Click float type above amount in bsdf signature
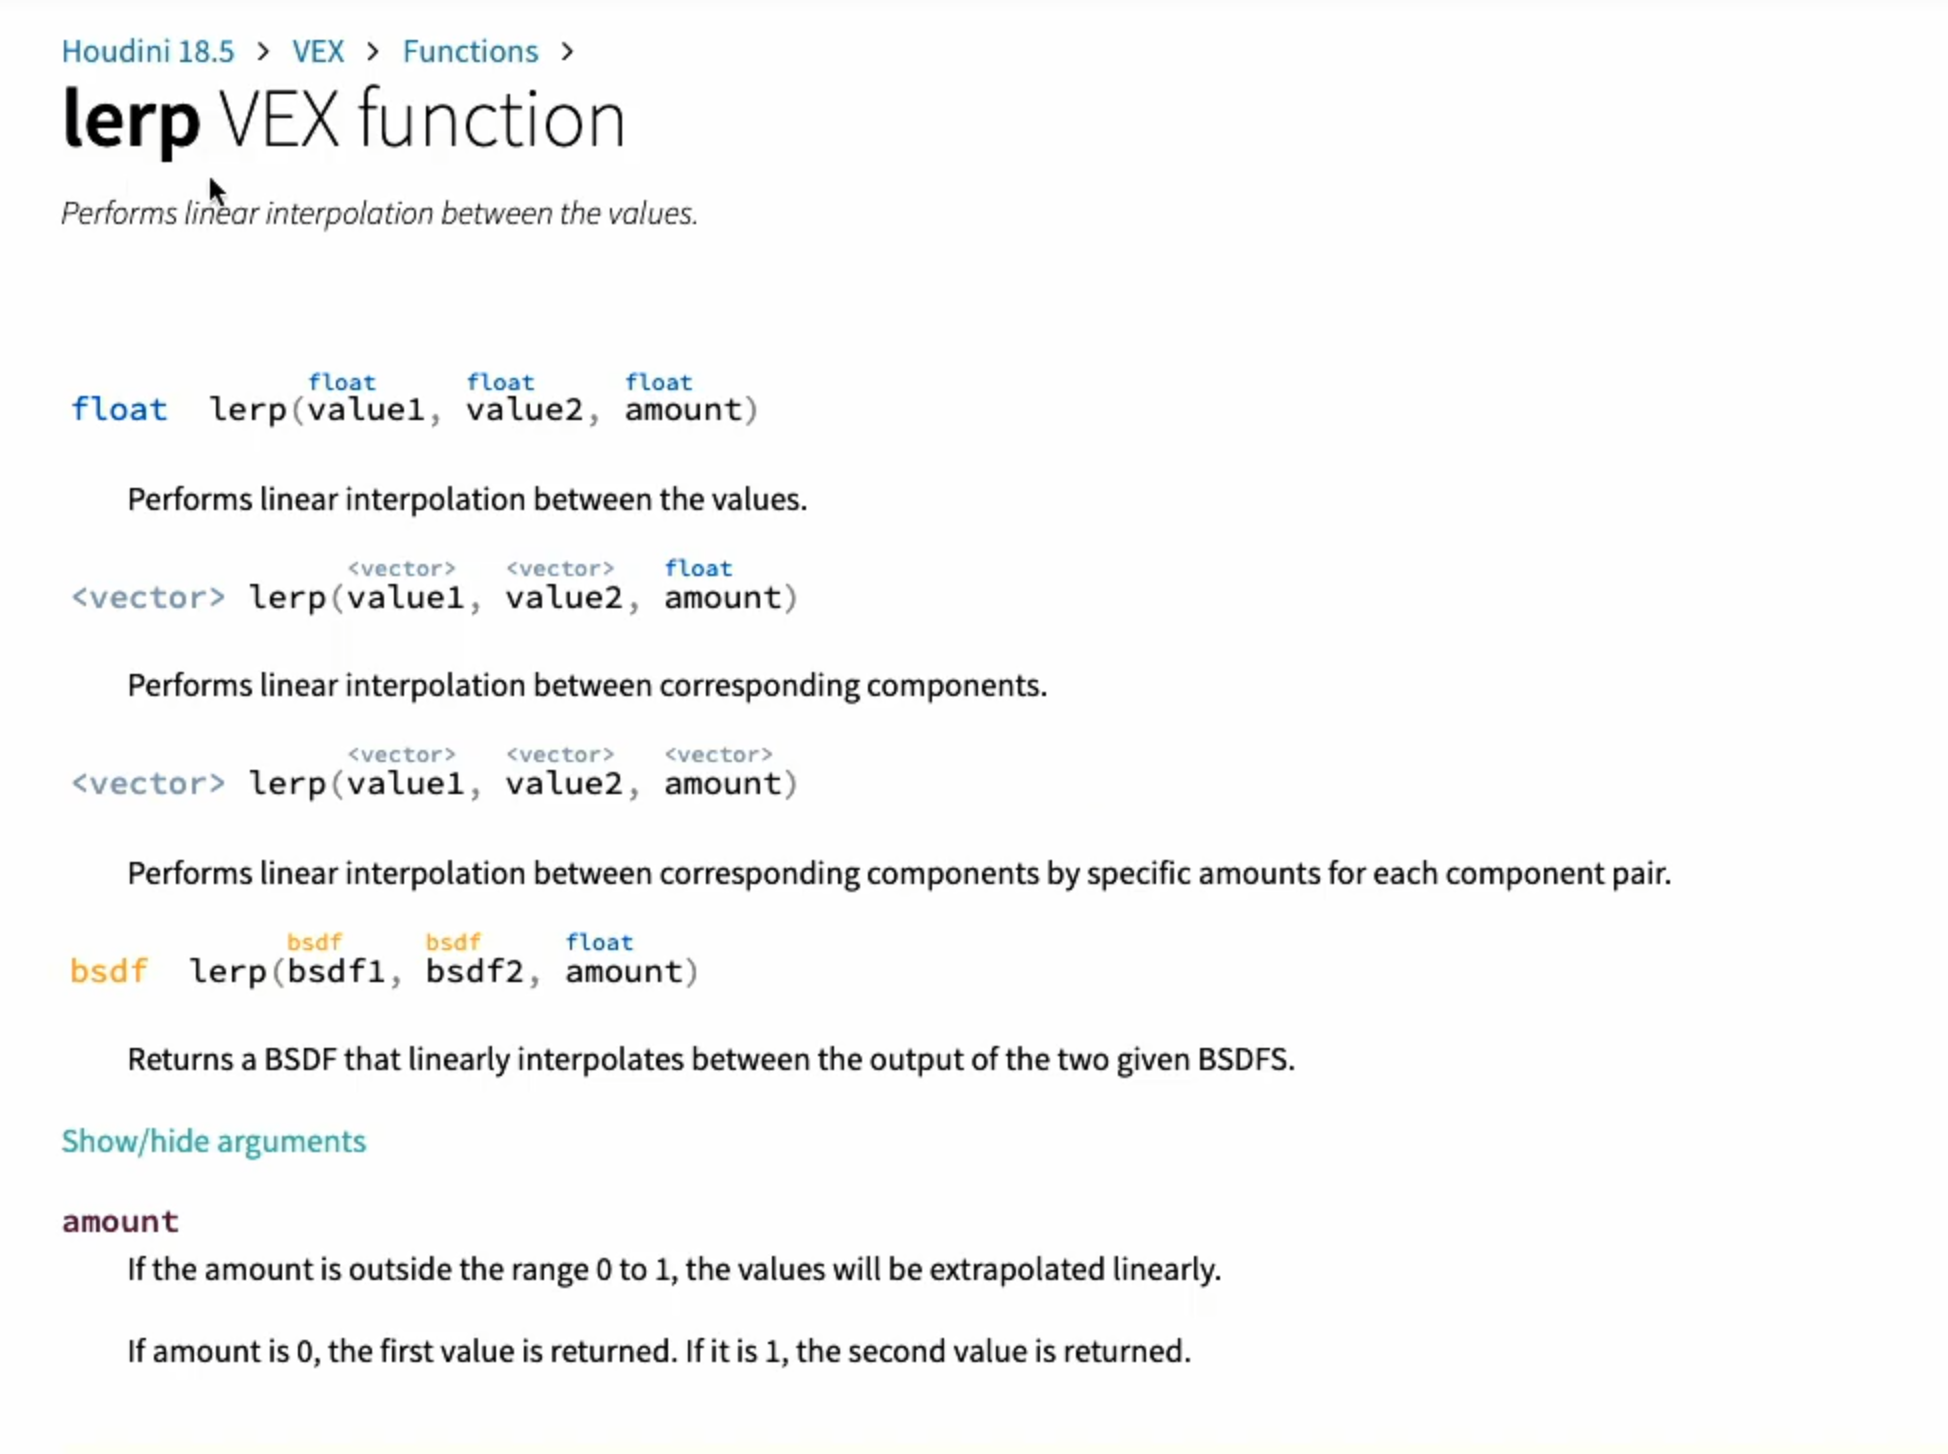This screenshot has height=1454, width=1948. [599, 942]
